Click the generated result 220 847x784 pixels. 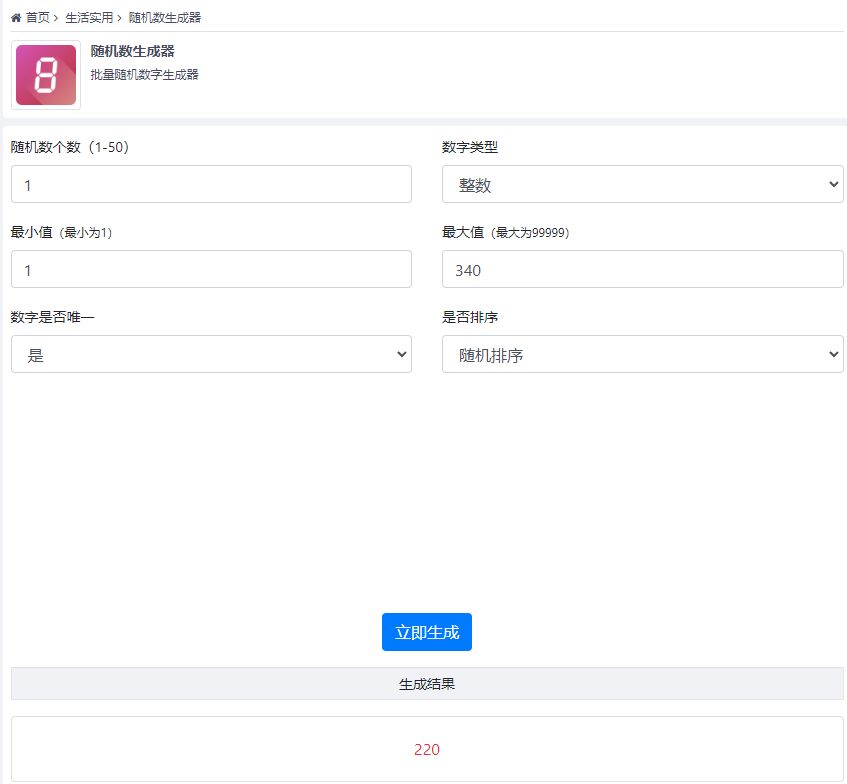click(x=427, y=749)
